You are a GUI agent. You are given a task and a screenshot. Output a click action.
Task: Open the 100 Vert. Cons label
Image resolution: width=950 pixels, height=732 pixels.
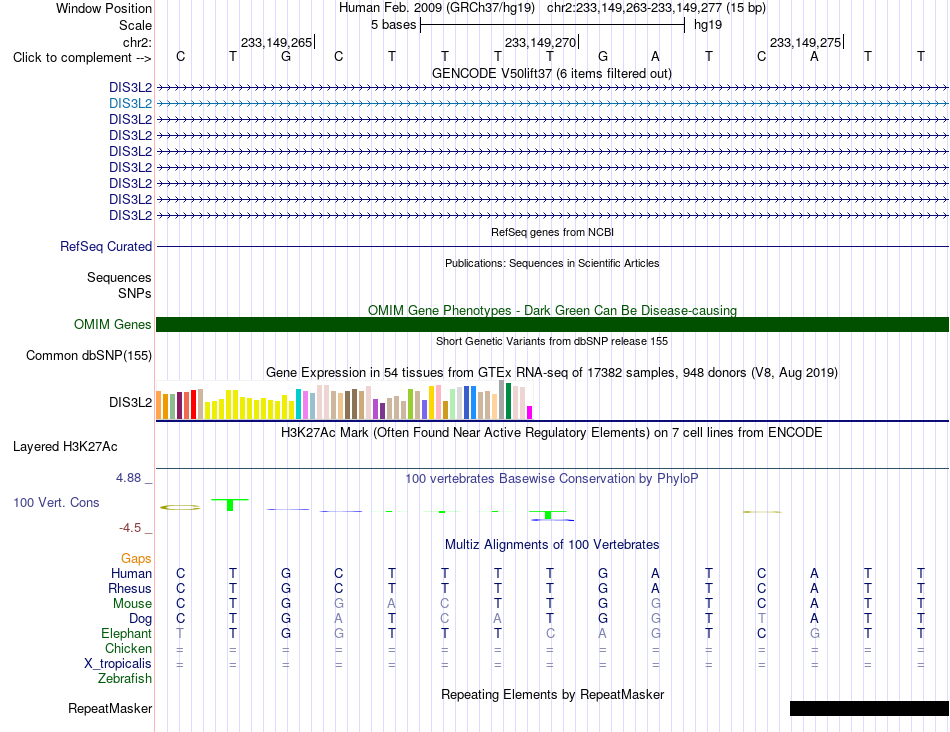coord(56,502)
